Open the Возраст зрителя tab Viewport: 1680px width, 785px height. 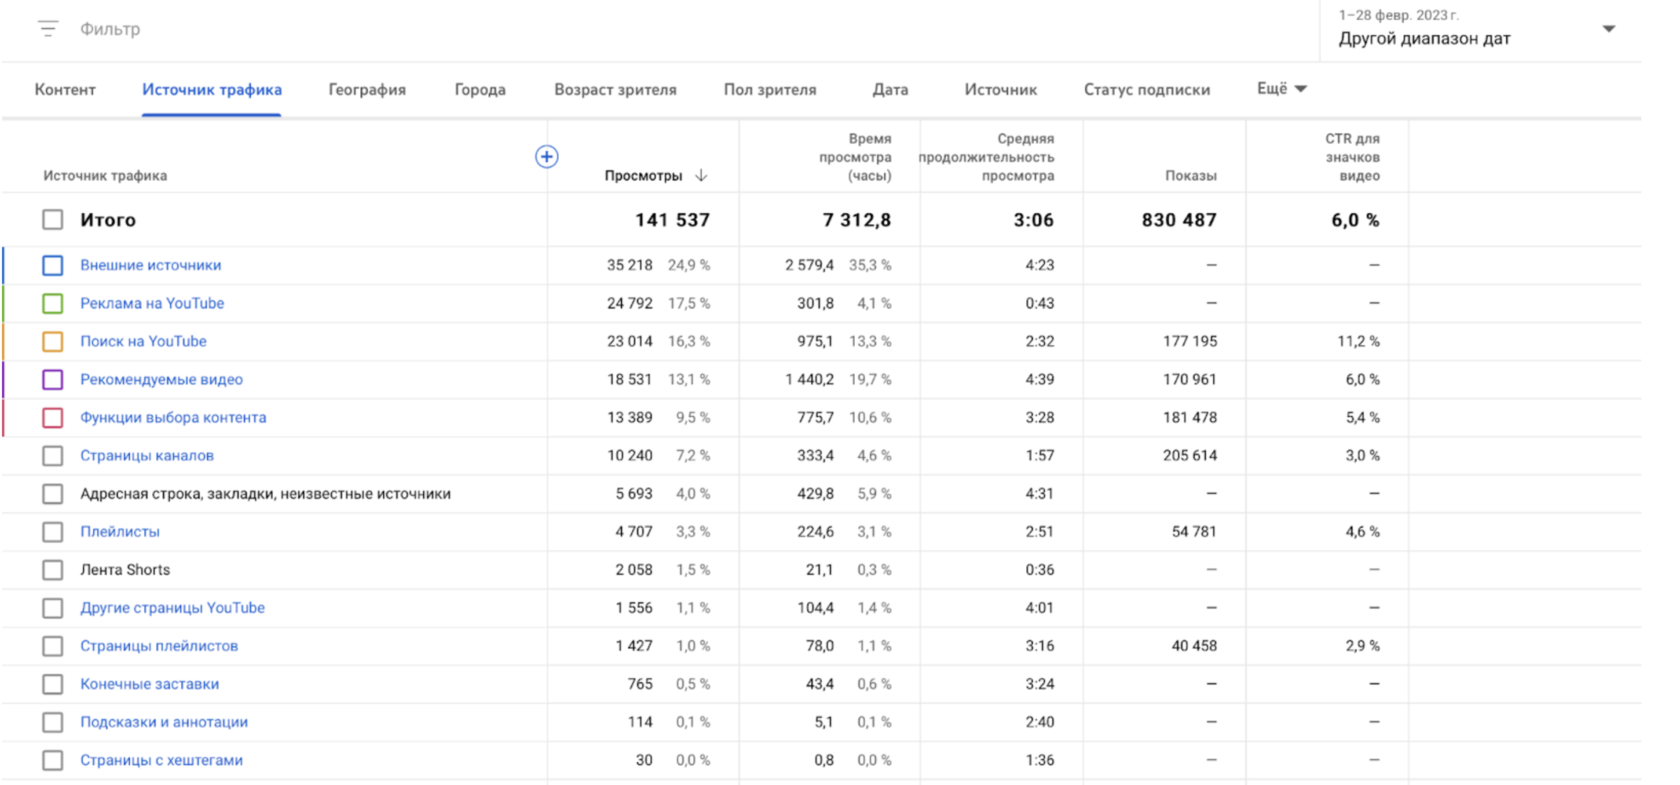(x=615, y=89)
